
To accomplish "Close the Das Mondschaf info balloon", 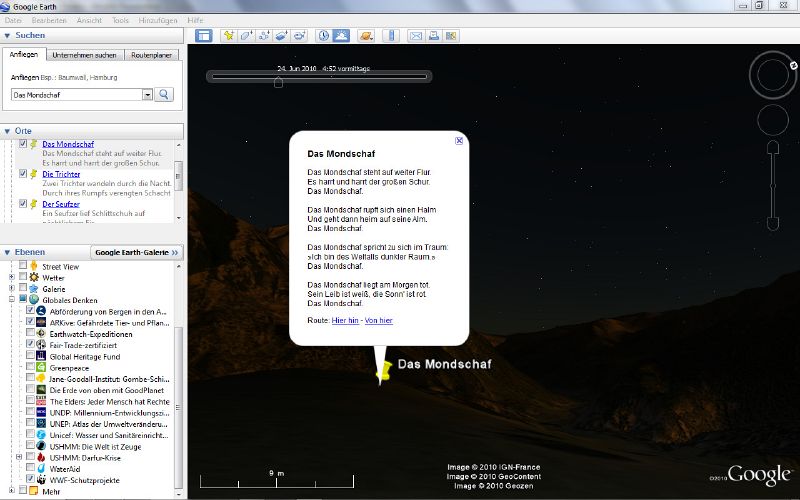I will [x=459, y=141].
